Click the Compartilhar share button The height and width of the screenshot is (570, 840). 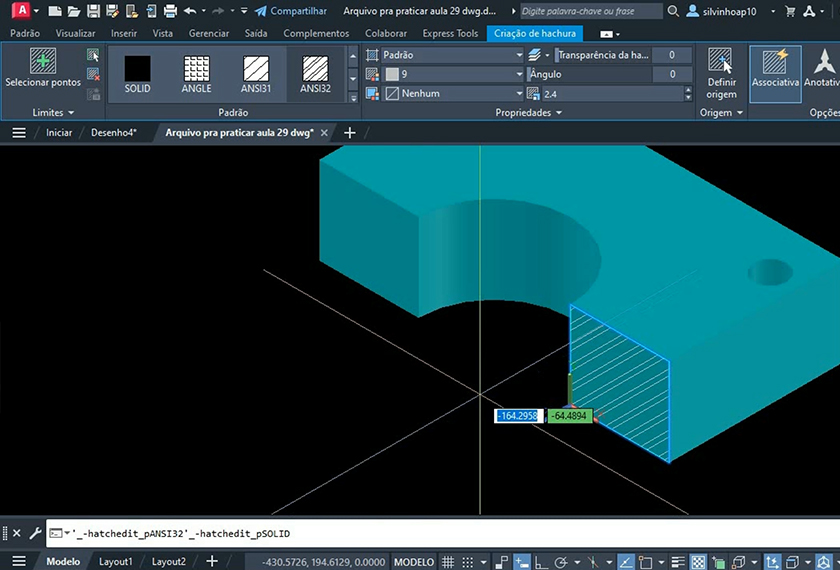pyautogui.click(x=290, y=11)
